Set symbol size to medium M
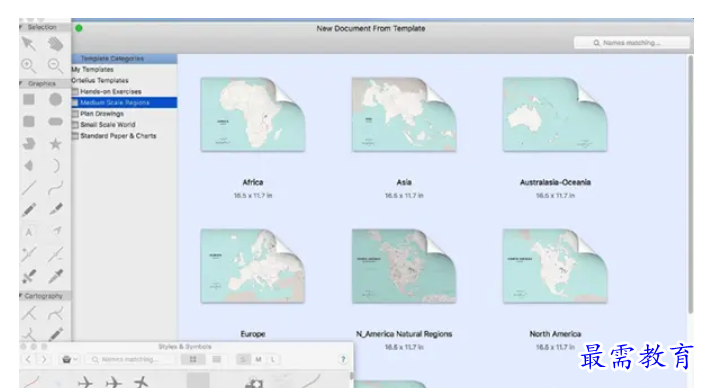 pos(258,359)
